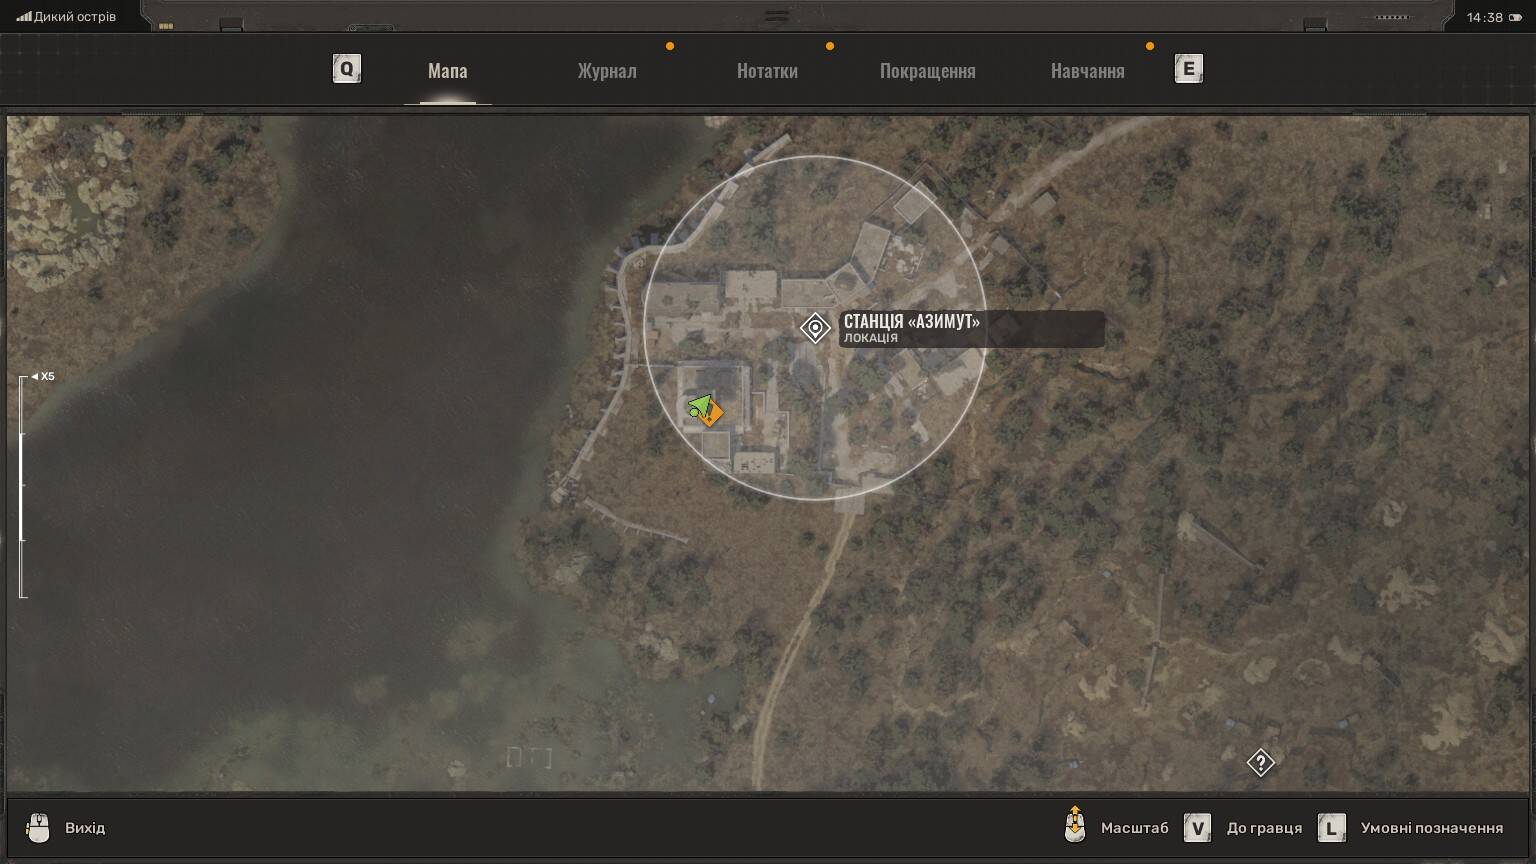Click the mouse icon next to Вихід

tap(38, 828)
